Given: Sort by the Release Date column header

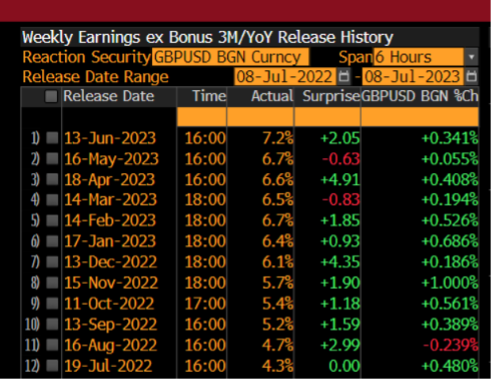Looking at the screenshot, I should click(x=109, y=96).
